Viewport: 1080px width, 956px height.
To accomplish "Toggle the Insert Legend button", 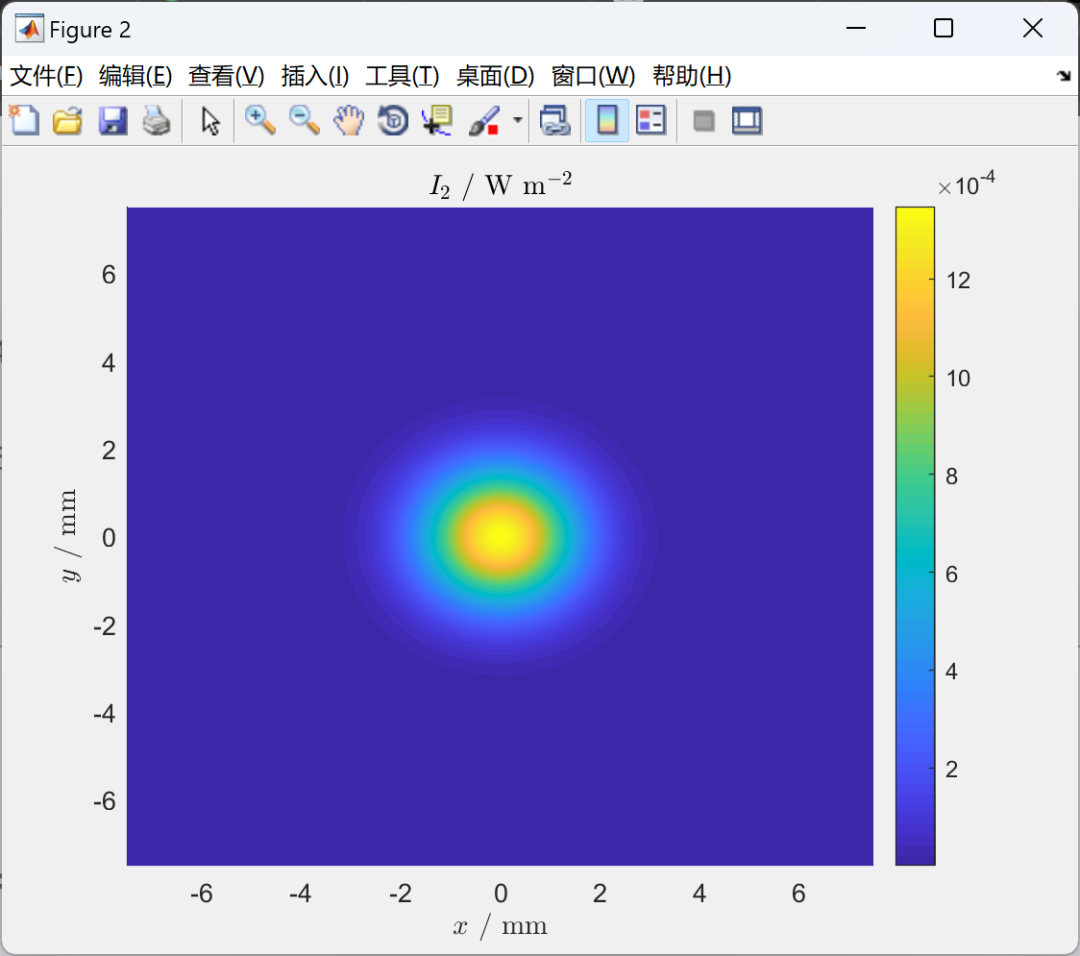I will 651,121.
